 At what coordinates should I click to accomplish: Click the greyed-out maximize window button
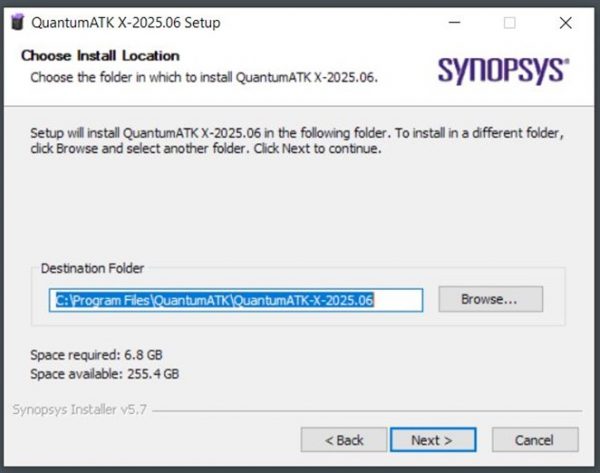[509, 23]
